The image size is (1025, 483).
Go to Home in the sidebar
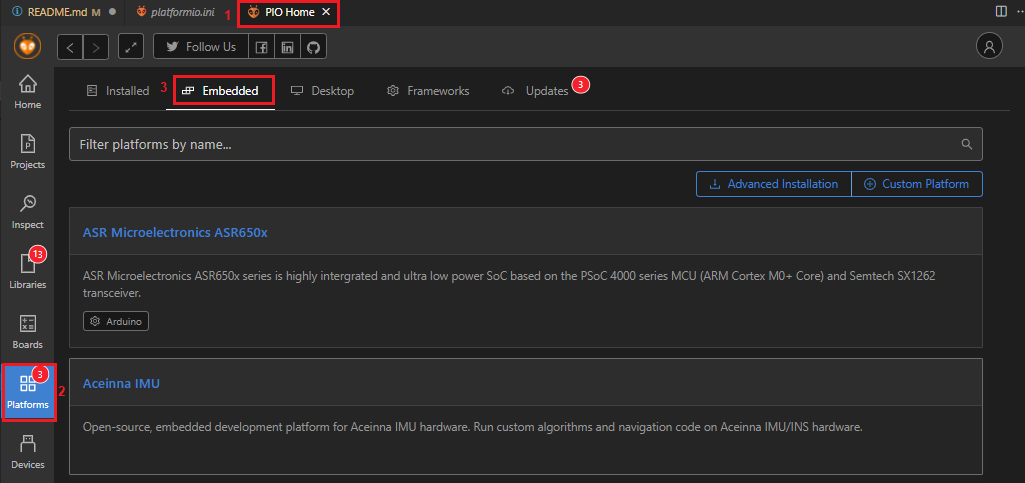tap(27, 92)
